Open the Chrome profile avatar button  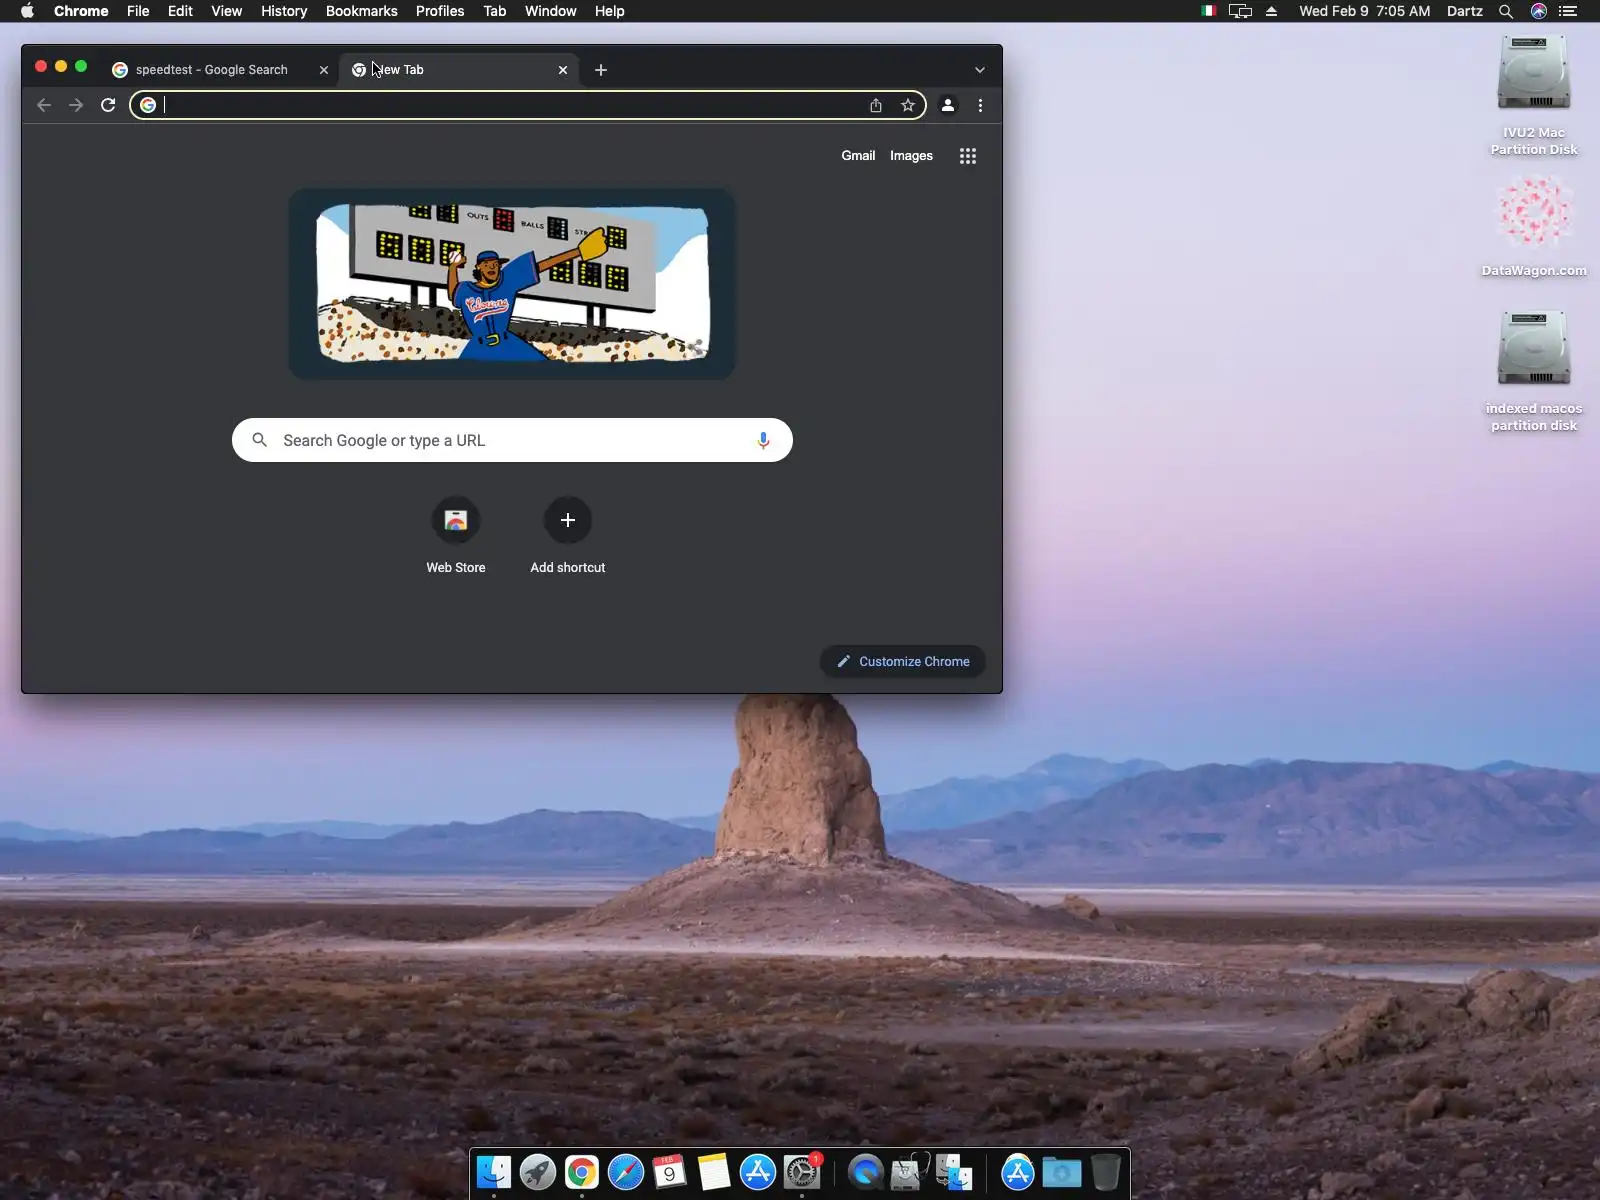click(948, 105)
